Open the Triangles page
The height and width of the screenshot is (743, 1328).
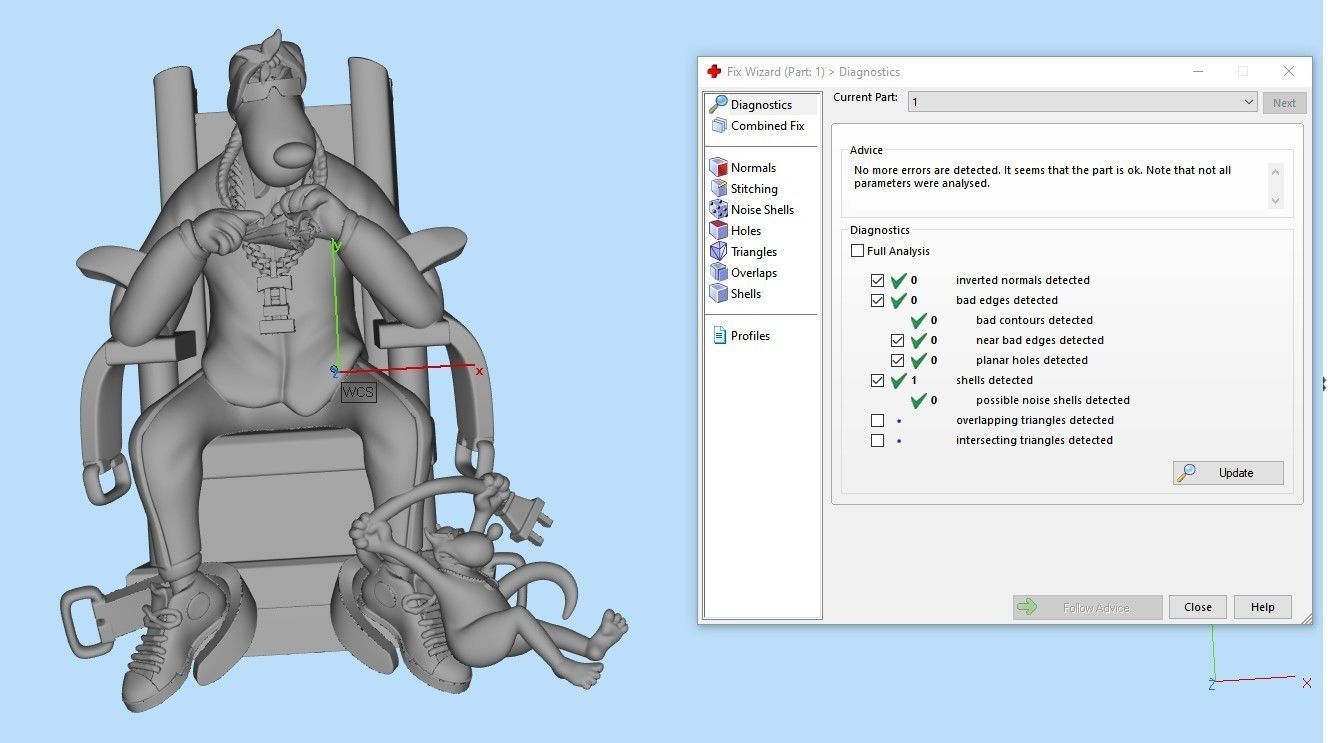pyautogui.click(x=754, y=252)
